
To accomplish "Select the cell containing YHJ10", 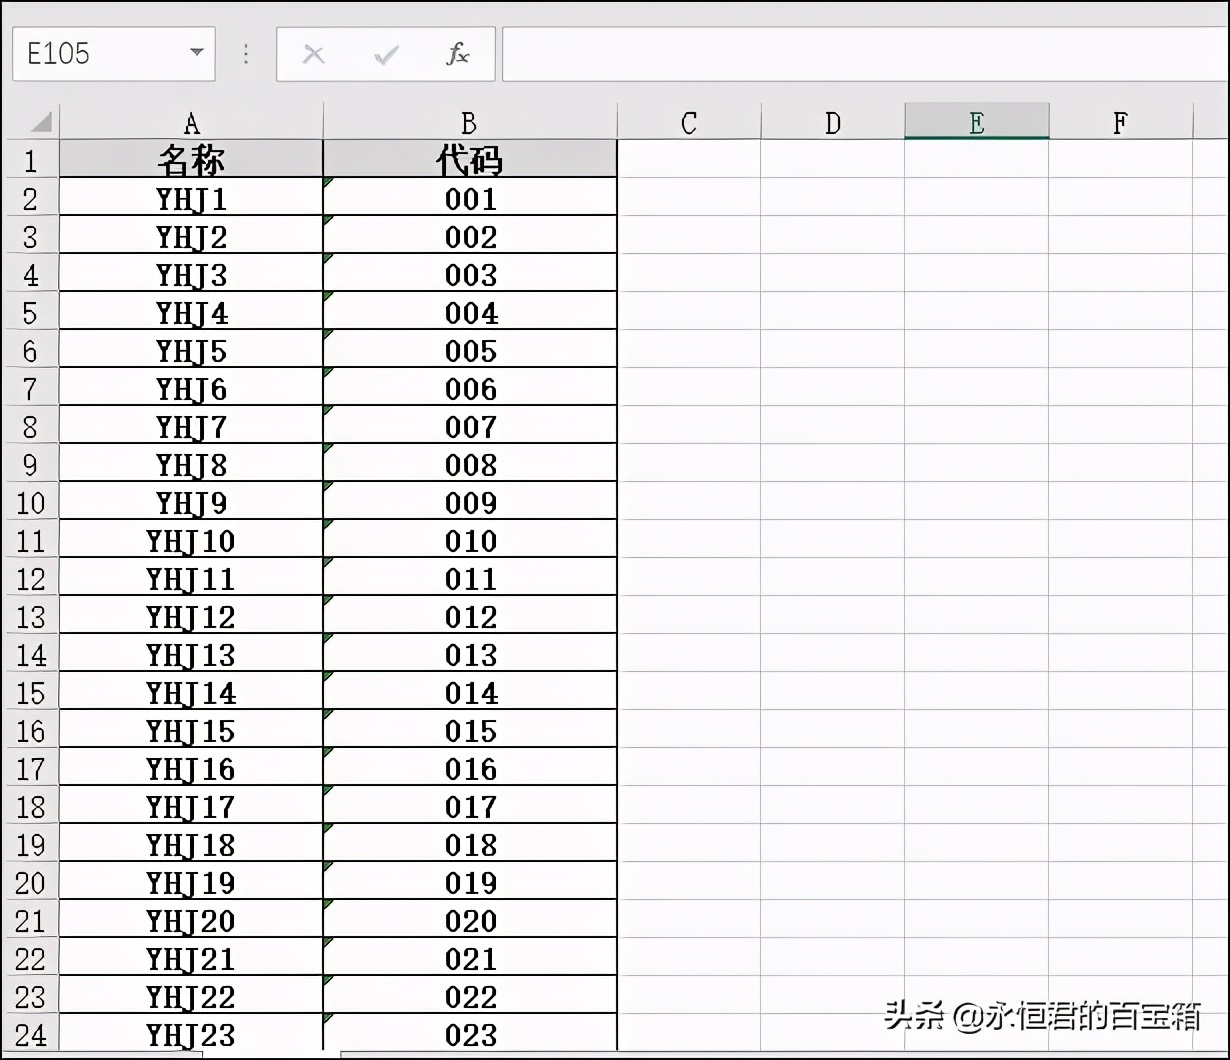I will coord(191,540).
